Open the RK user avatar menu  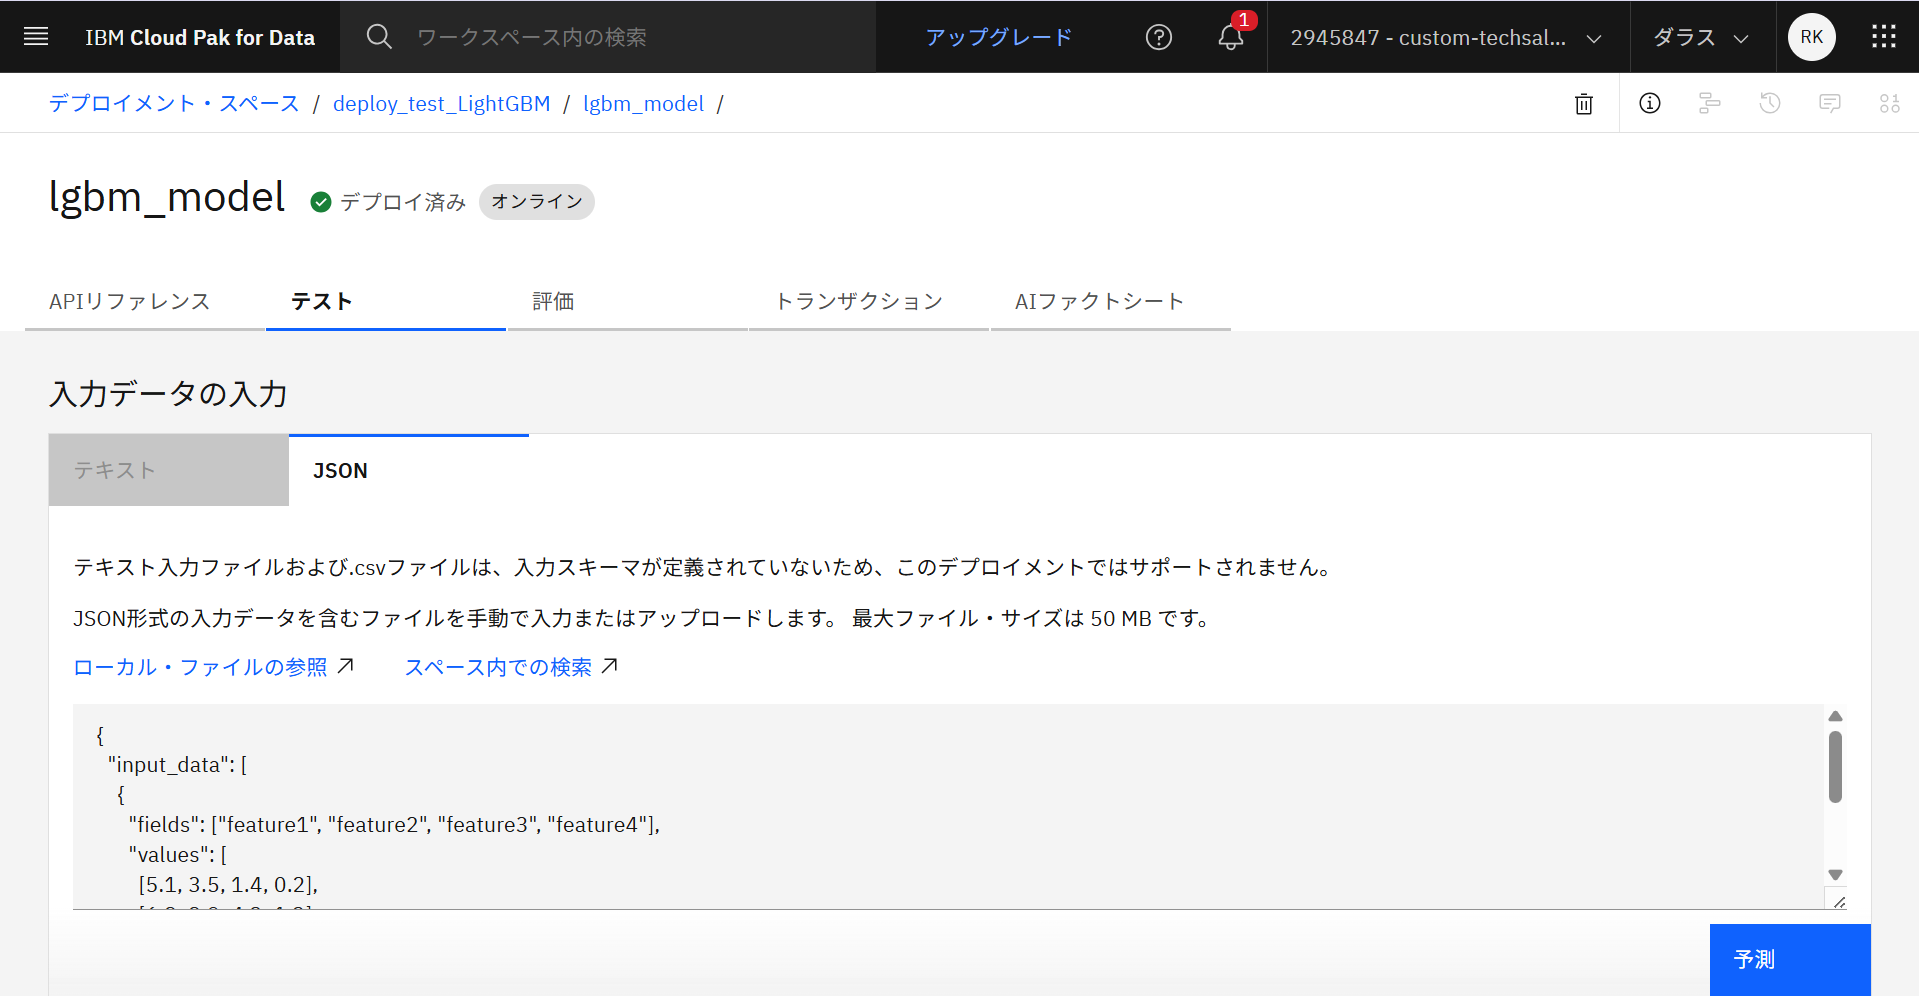pos(1811,37)
